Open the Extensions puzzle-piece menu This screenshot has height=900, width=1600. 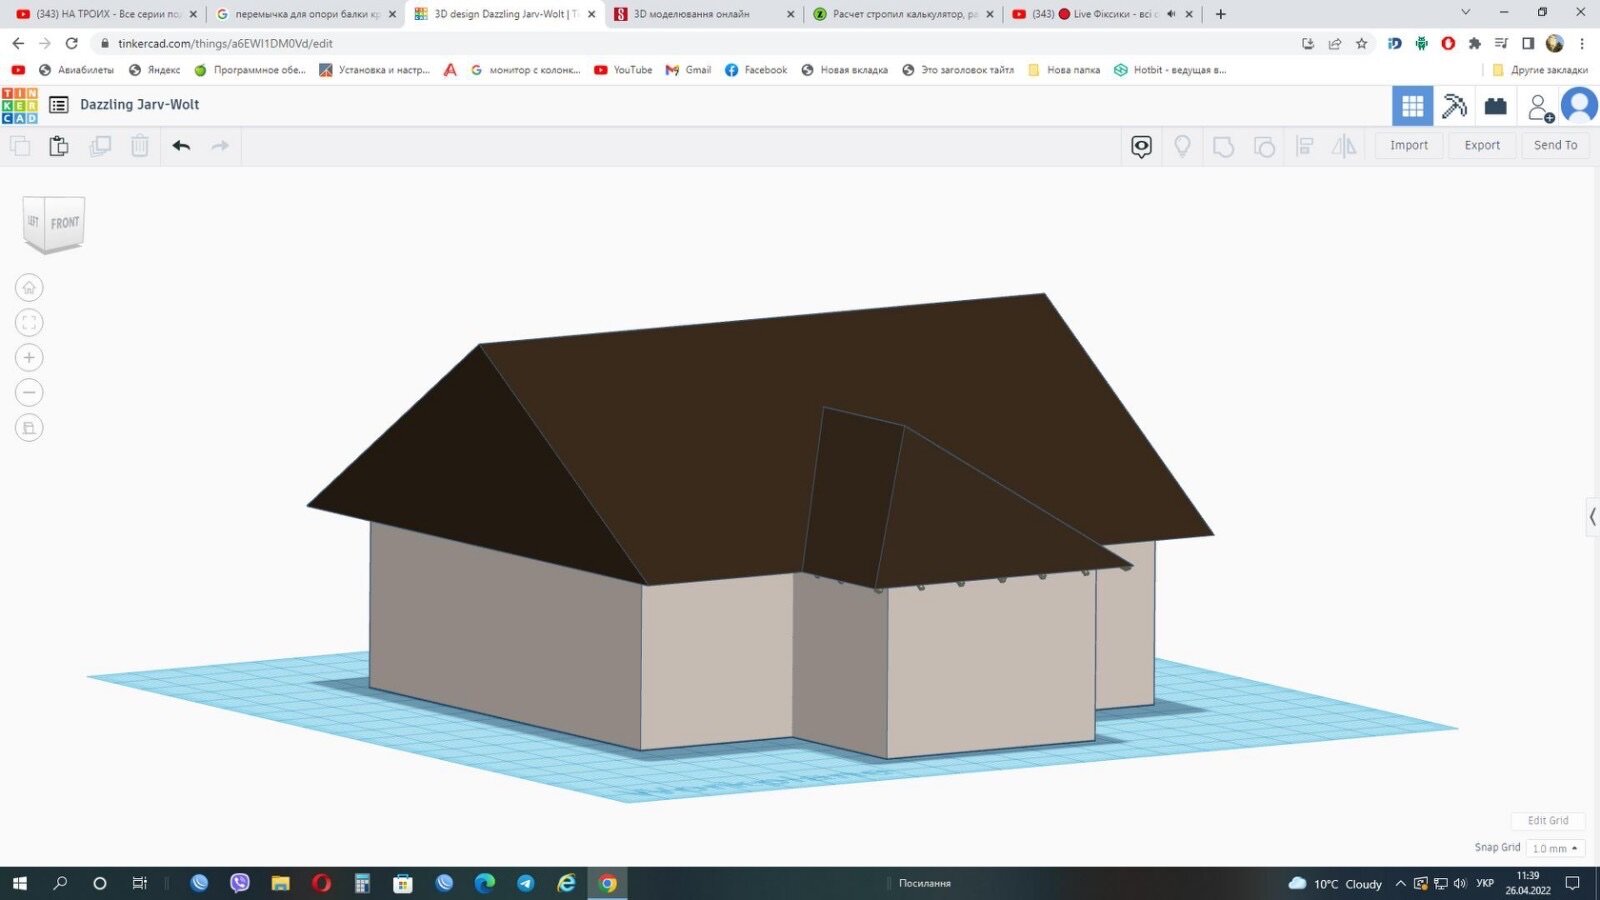coord(1474,43)
